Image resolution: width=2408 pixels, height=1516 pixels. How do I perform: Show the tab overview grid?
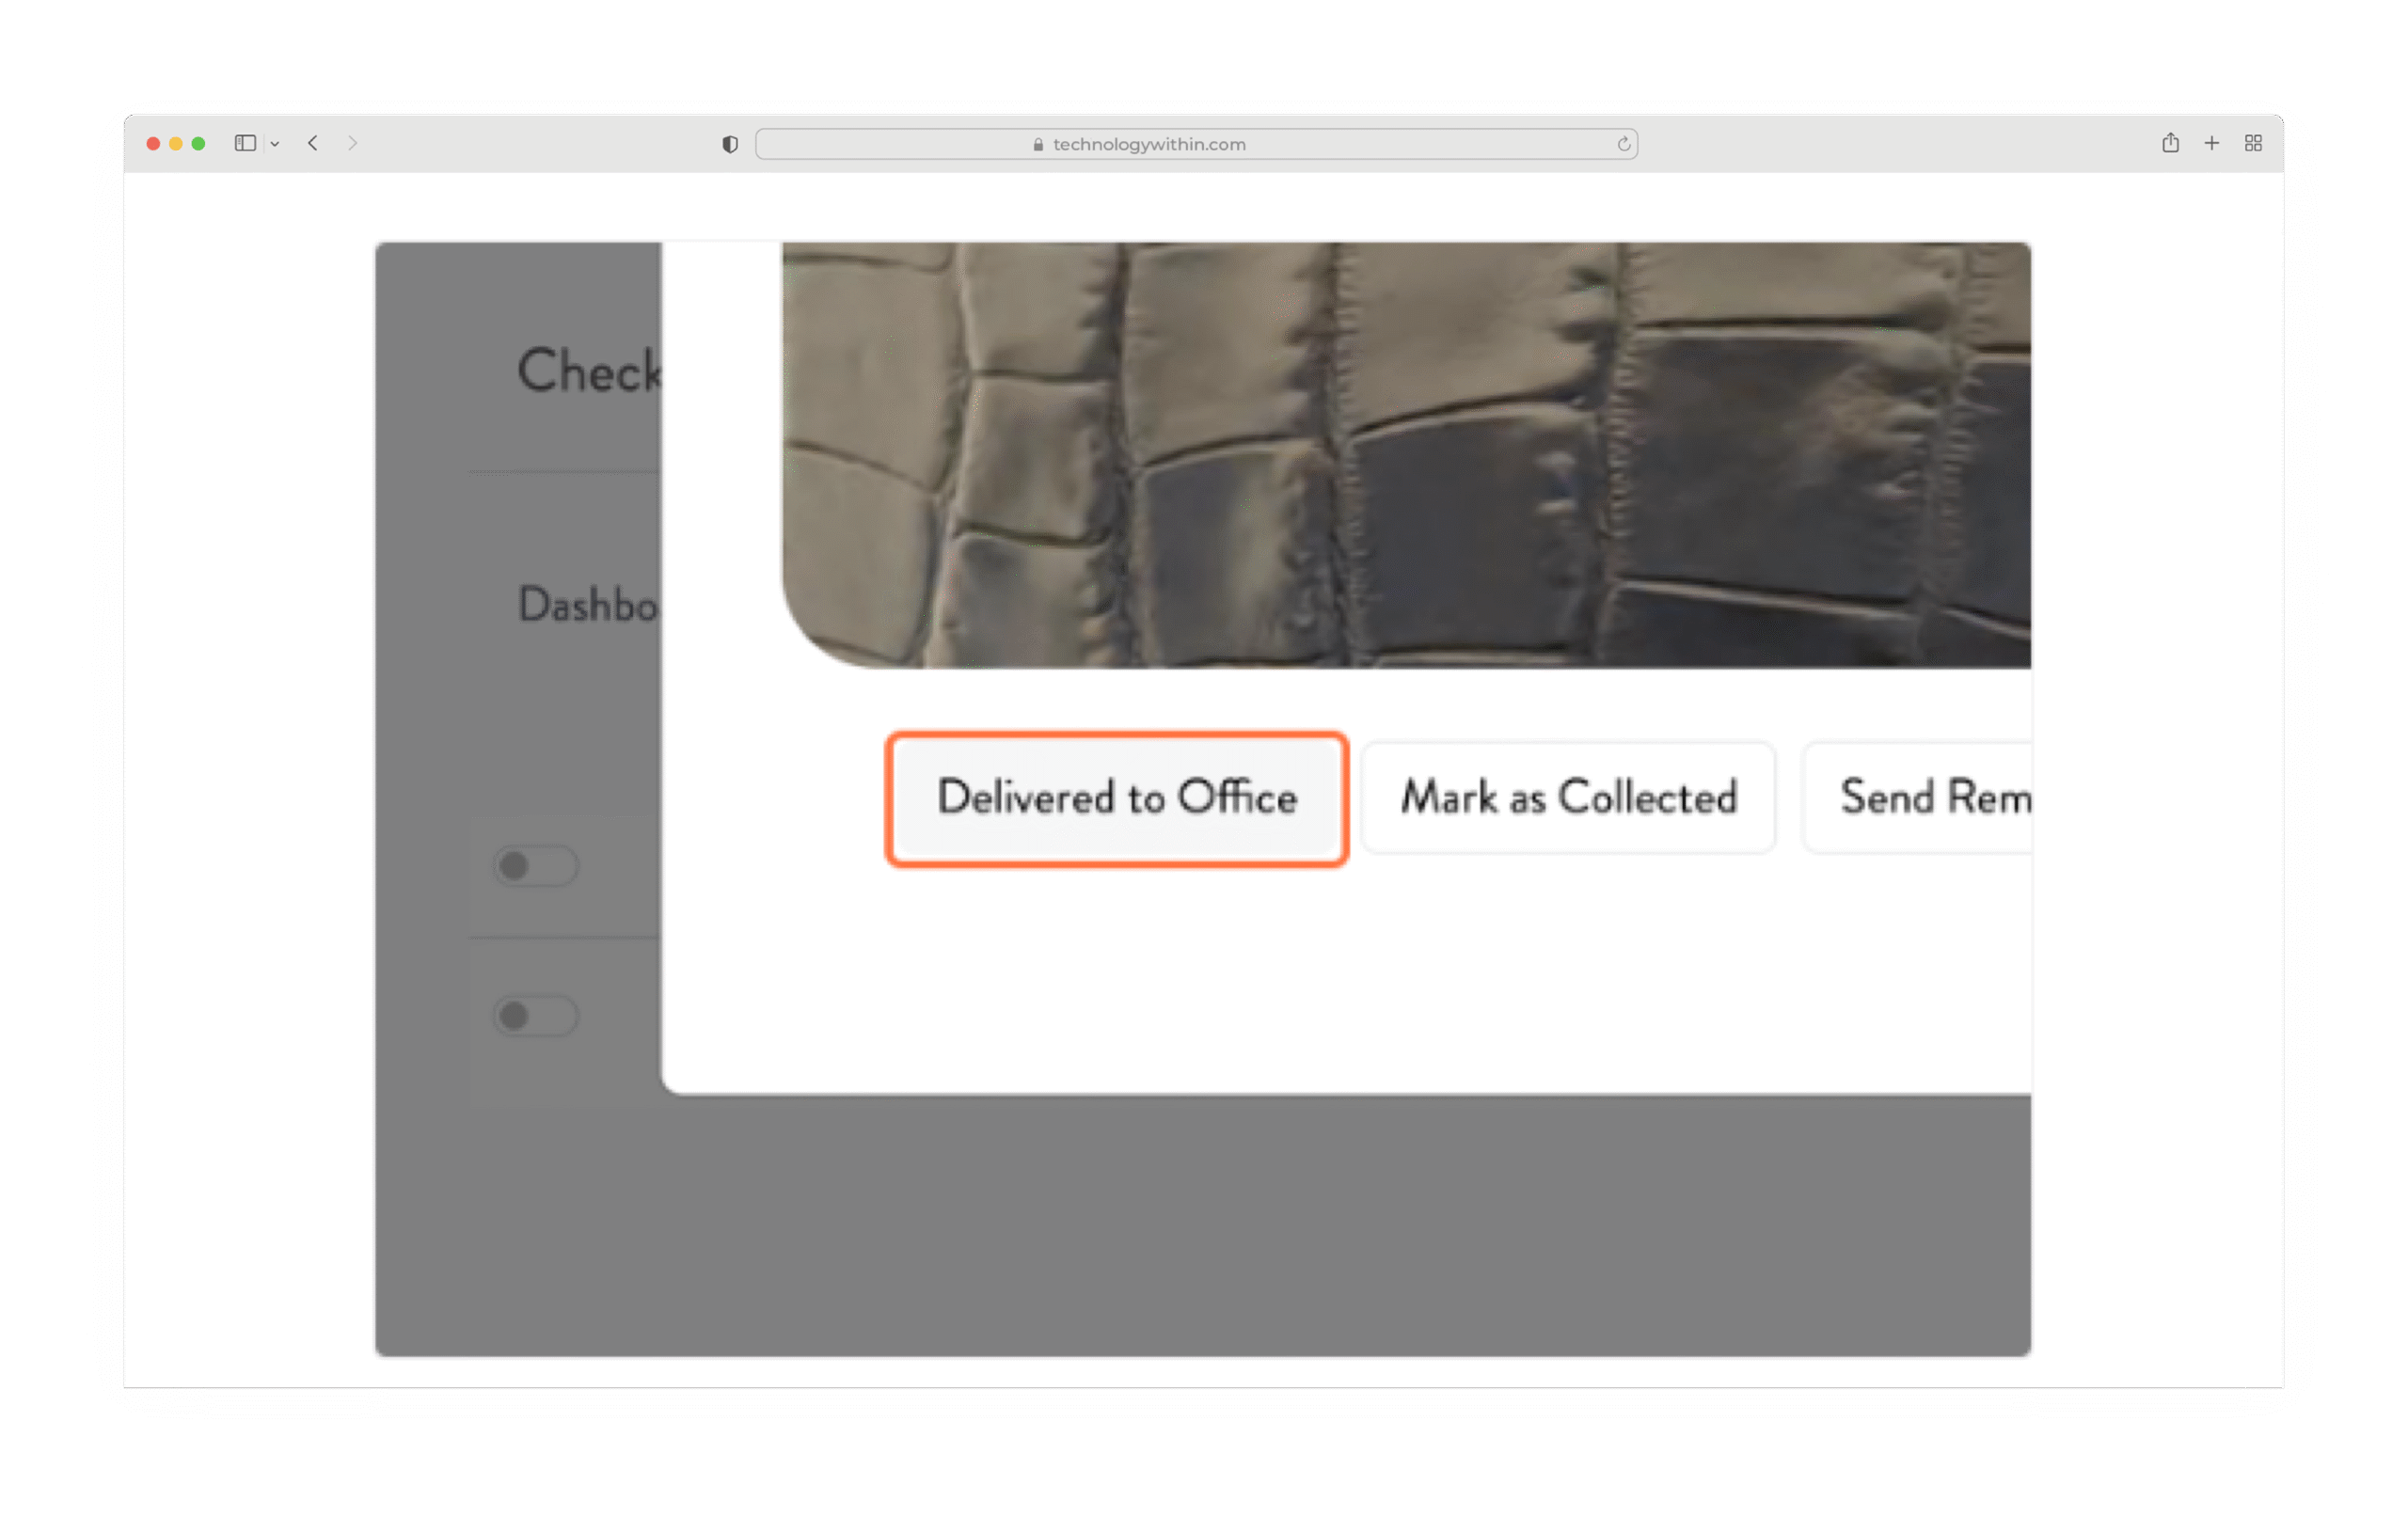(x=2253, y=143)
